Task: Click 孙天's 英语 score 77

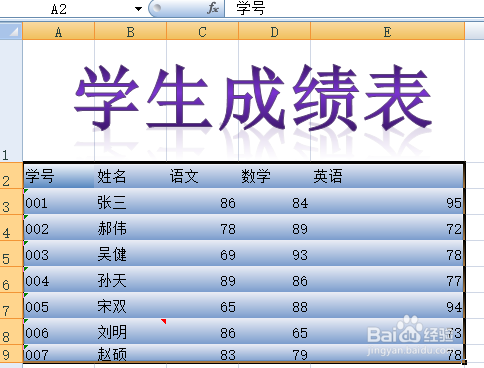Action: tap(387, 280)
